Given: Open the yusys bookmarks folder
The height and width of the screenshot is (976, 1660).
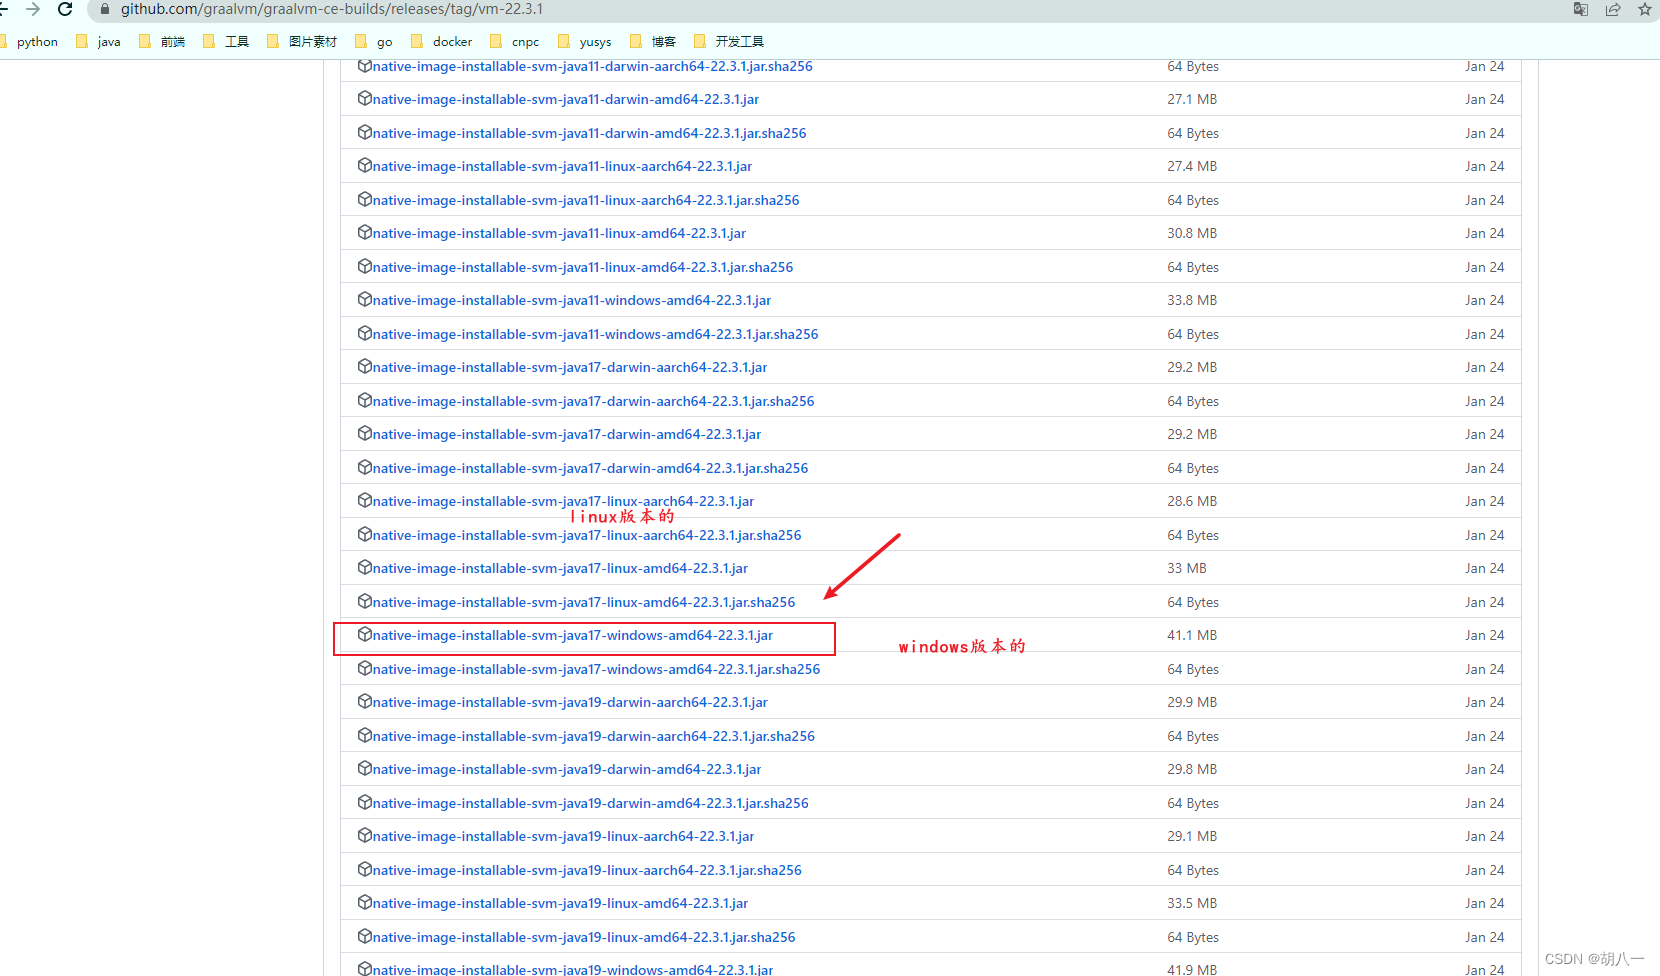Looking at the screenshot, I should tap(585, 41).
